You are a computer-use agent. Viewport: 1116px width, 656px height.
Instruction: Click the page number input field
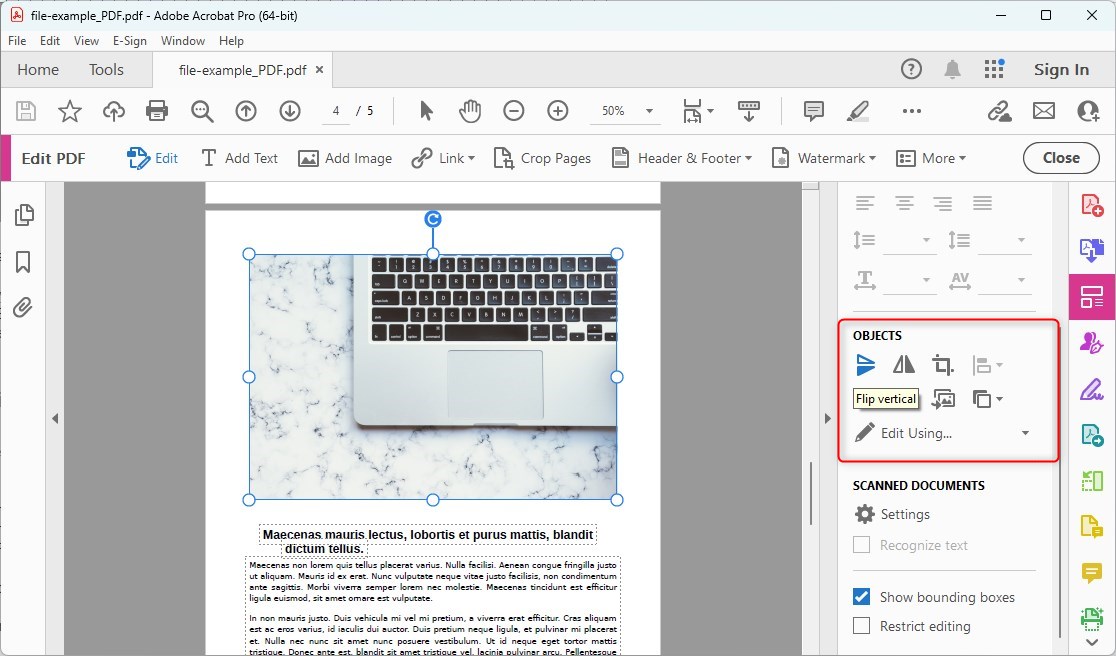point(335,111)
